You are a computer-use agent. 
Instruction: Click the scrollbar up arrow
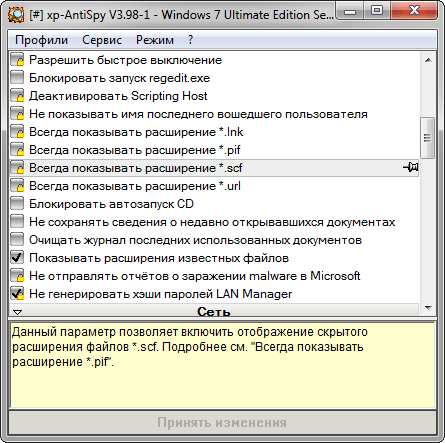(428, 60)
